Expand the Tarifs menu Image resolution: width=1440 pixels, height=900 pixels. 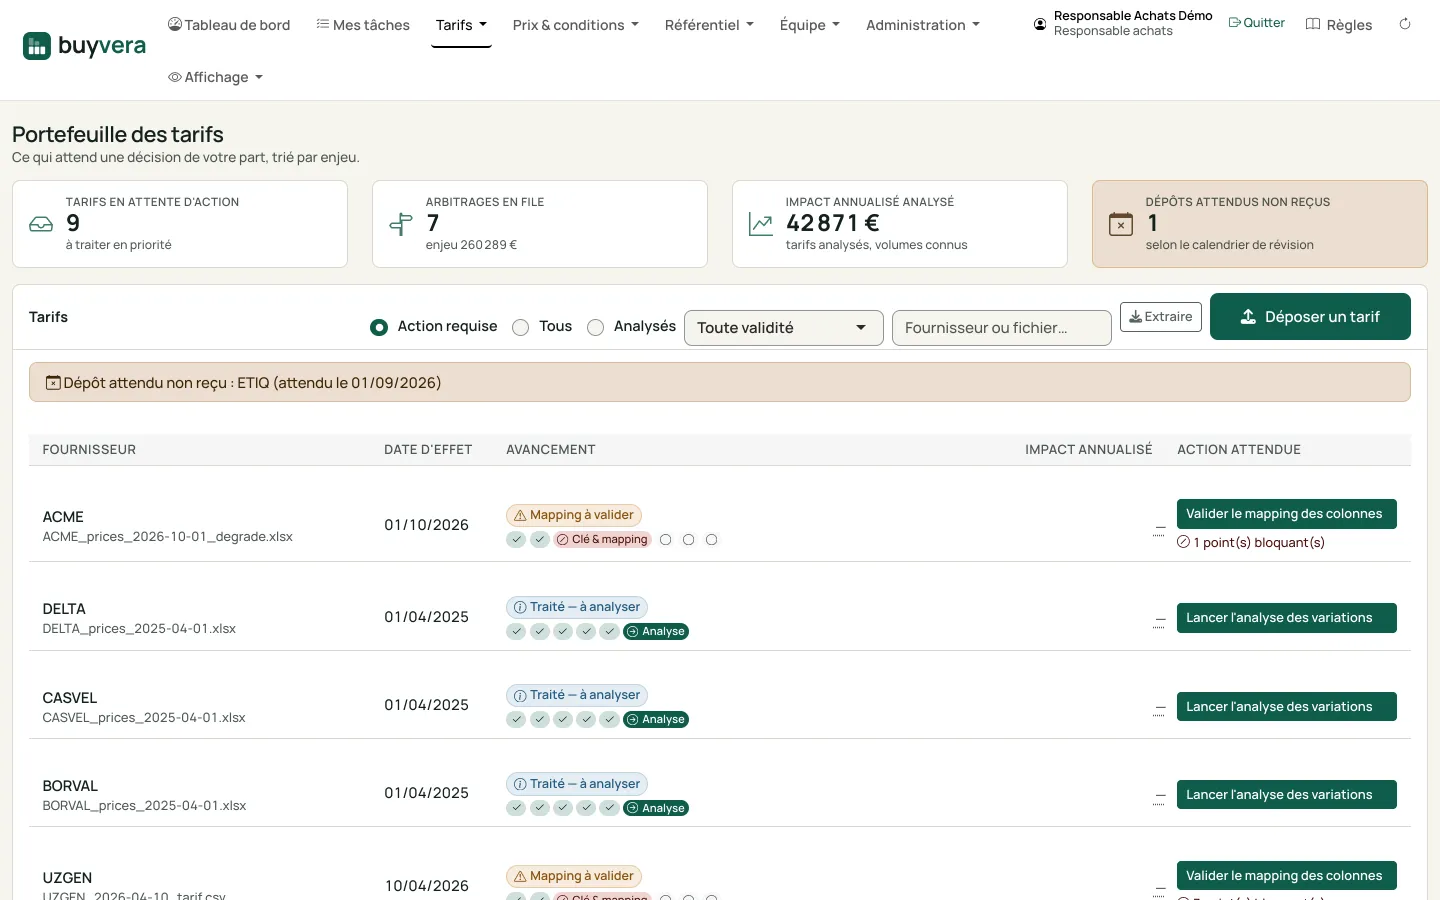[461, 25]
